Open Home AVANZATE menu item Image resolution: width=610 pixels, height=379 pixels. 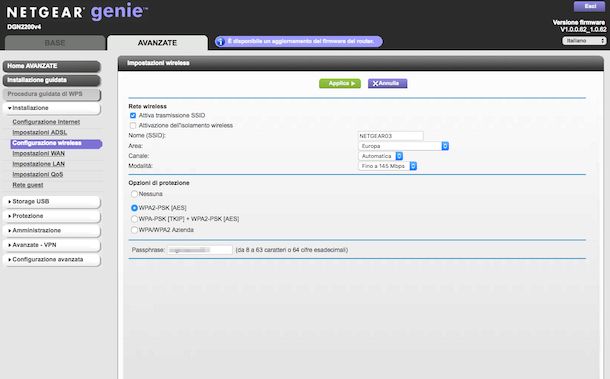pos(51,66)
